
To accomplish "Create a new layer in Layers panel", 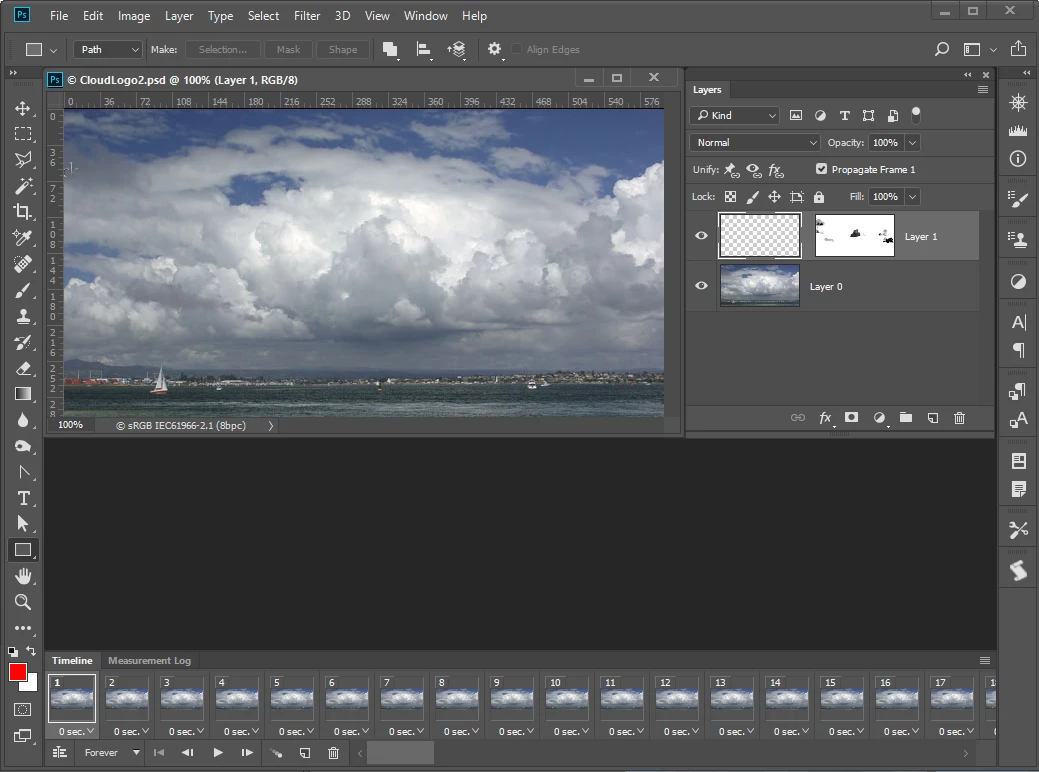I will [x=932, y=418].
